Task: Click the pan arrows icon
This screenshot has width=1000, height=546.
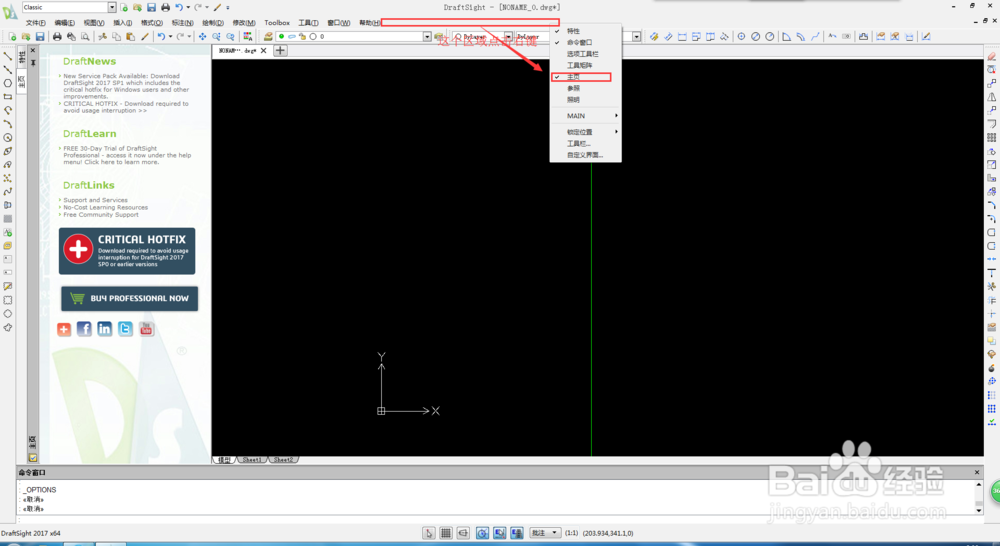Action: 202,36
